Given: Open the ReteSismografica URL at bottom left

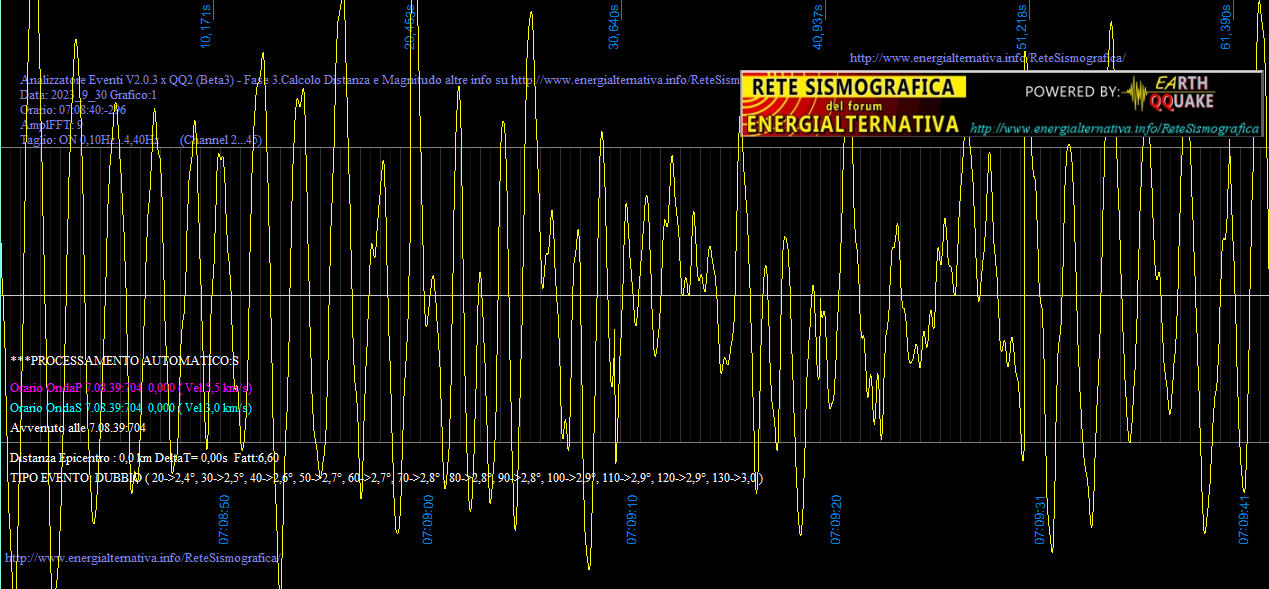Looking at the screenshot, I should 141,557.
